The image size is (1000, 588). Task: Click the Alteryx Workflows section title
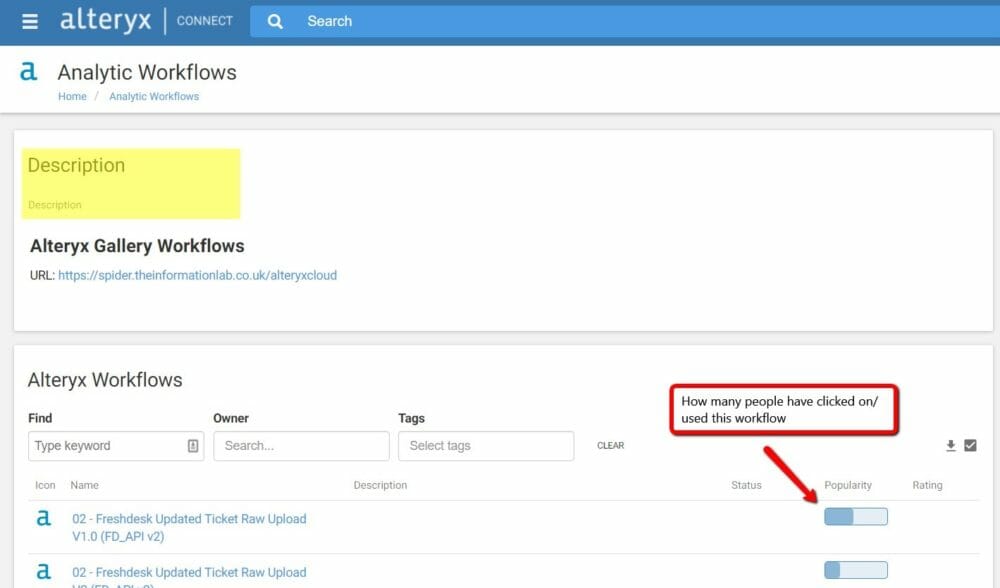click(x=105, y=380)
